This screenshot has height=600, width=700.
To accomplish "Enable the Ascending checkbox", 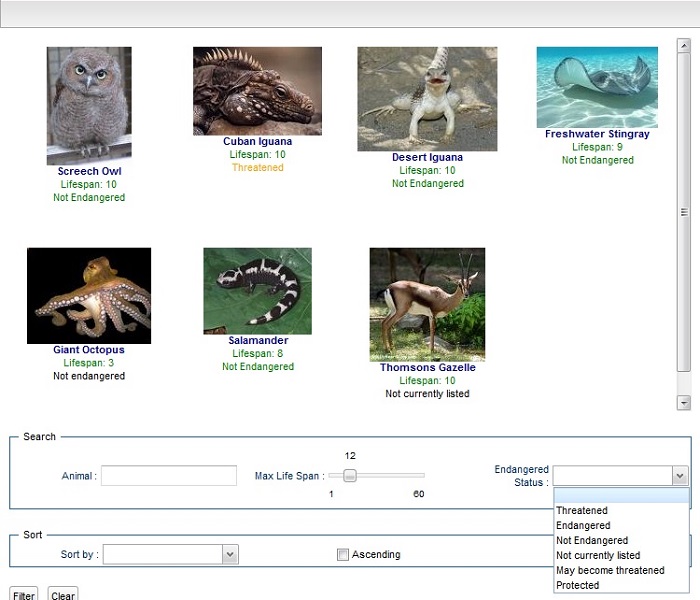I will (343, 555).
